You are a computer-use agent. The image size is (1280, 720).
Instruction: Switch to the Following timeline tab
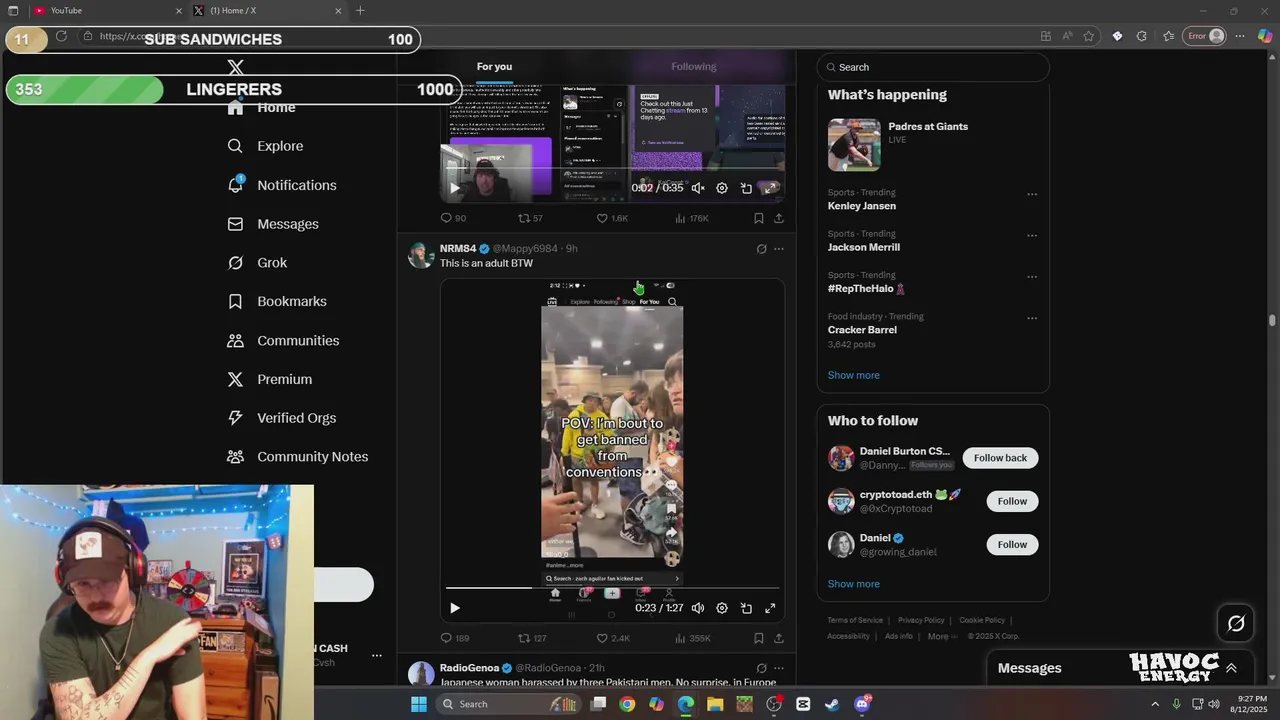coord(694,67)
